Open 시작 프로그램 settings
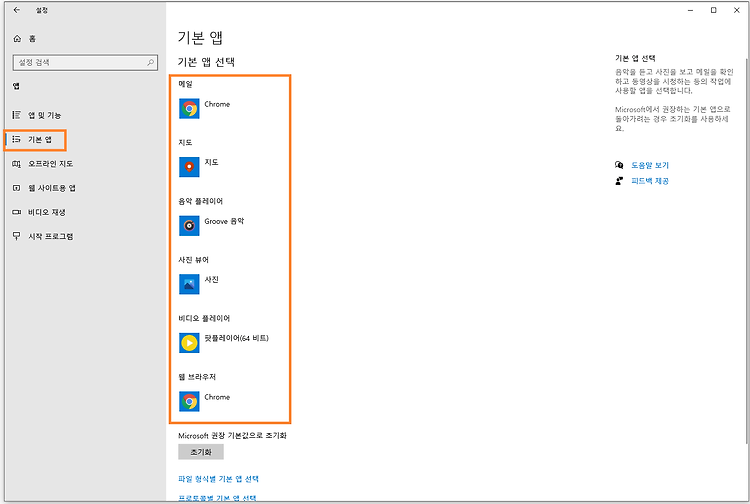 (51, 236)
